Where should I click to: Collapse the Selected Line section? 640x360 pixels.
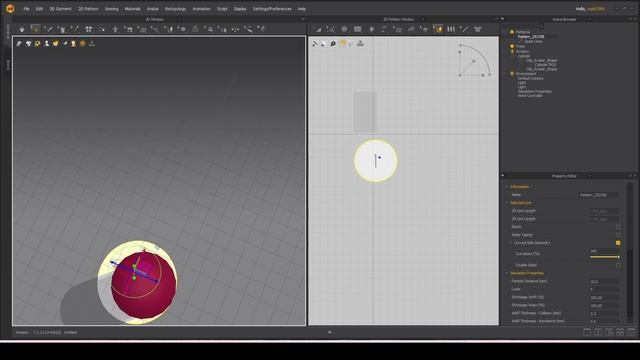tap(507, 203)
